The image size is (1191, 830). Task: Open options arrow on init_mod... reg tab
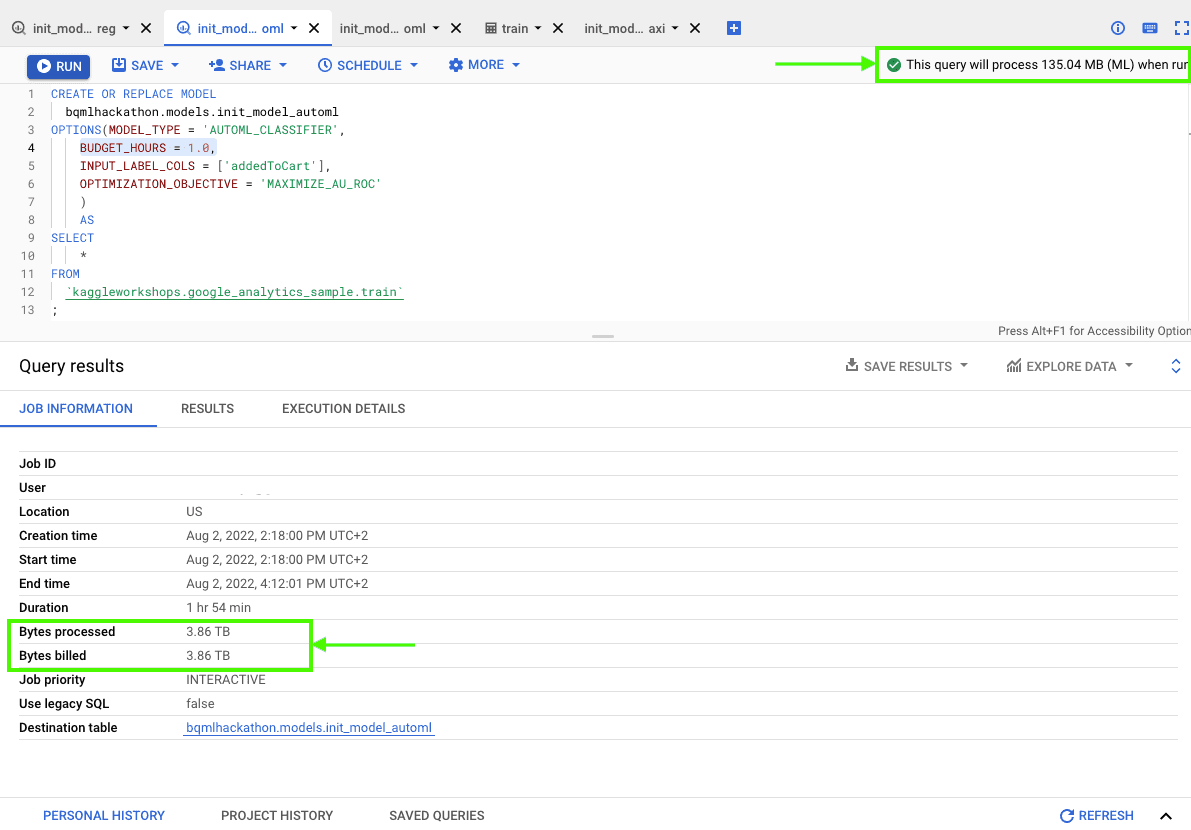pyautogui.click(x=126, y=28)
